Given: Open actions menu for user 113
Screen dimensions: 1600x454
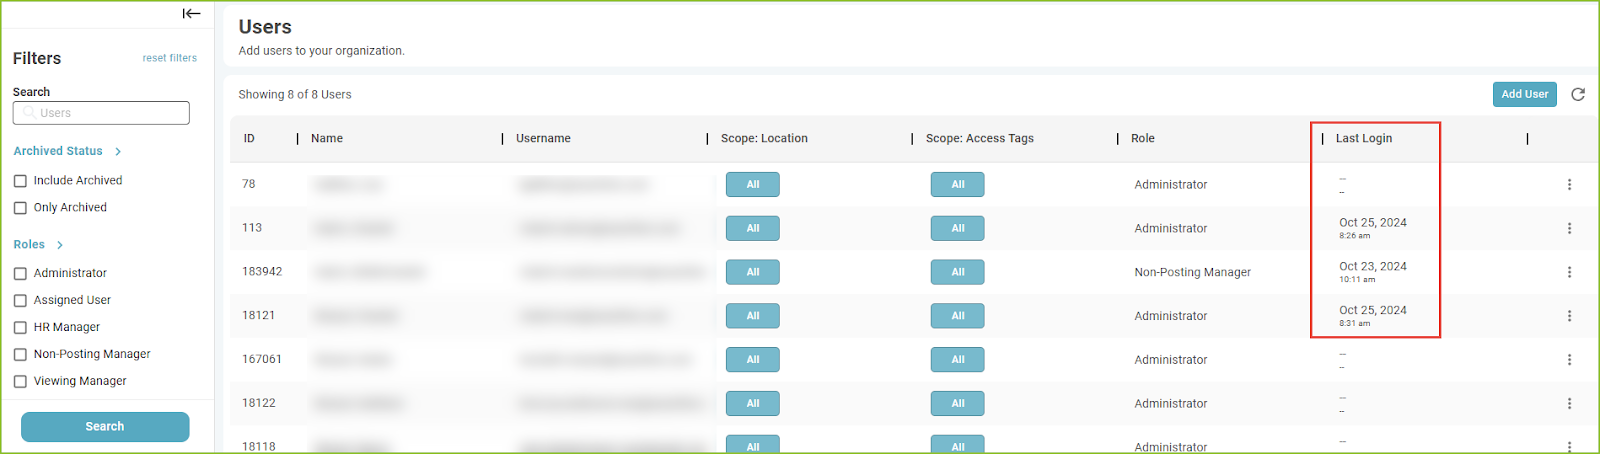Looking at the screenshot, I should [1569, 228].
